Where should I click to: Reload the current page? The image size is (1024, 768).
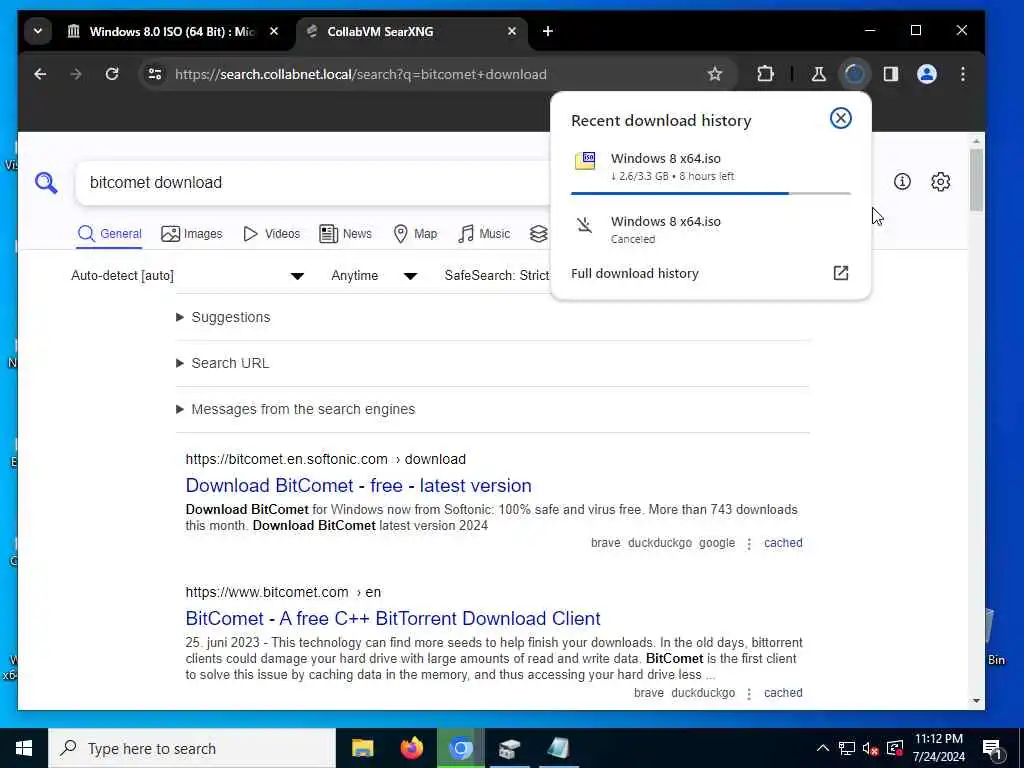(112, 74)
